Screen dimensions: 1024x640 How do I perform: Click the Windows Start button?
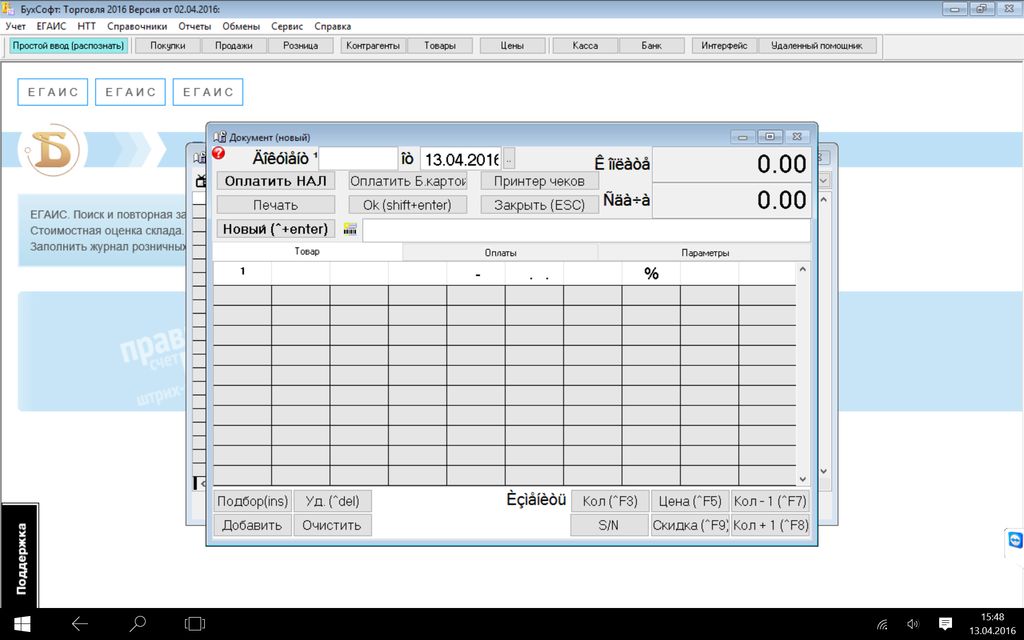[x=21, y=624]
